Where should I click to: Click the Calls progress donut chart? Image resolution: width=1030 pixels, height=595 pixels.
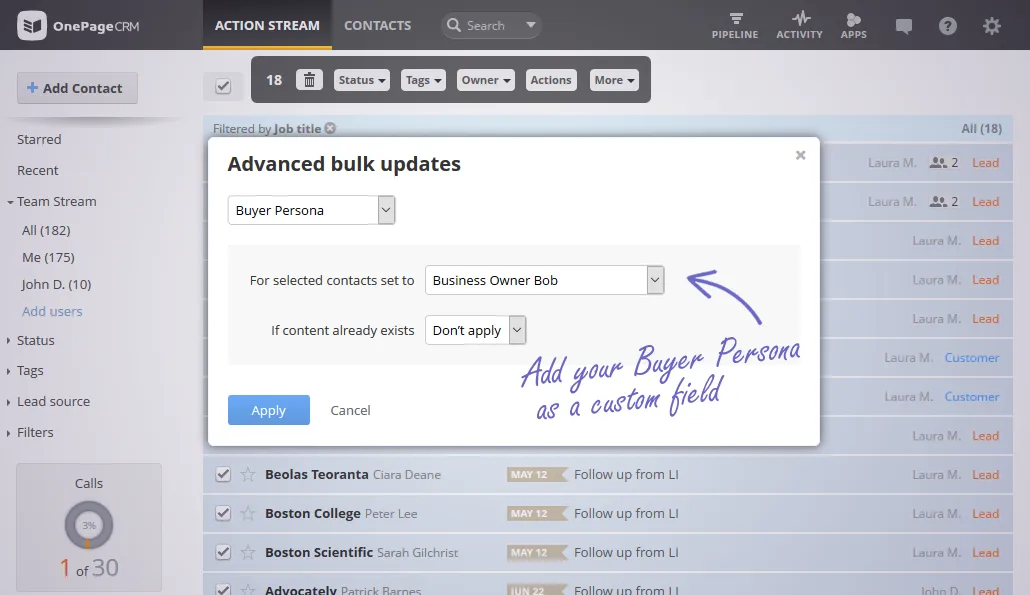(x=89, y=525)
